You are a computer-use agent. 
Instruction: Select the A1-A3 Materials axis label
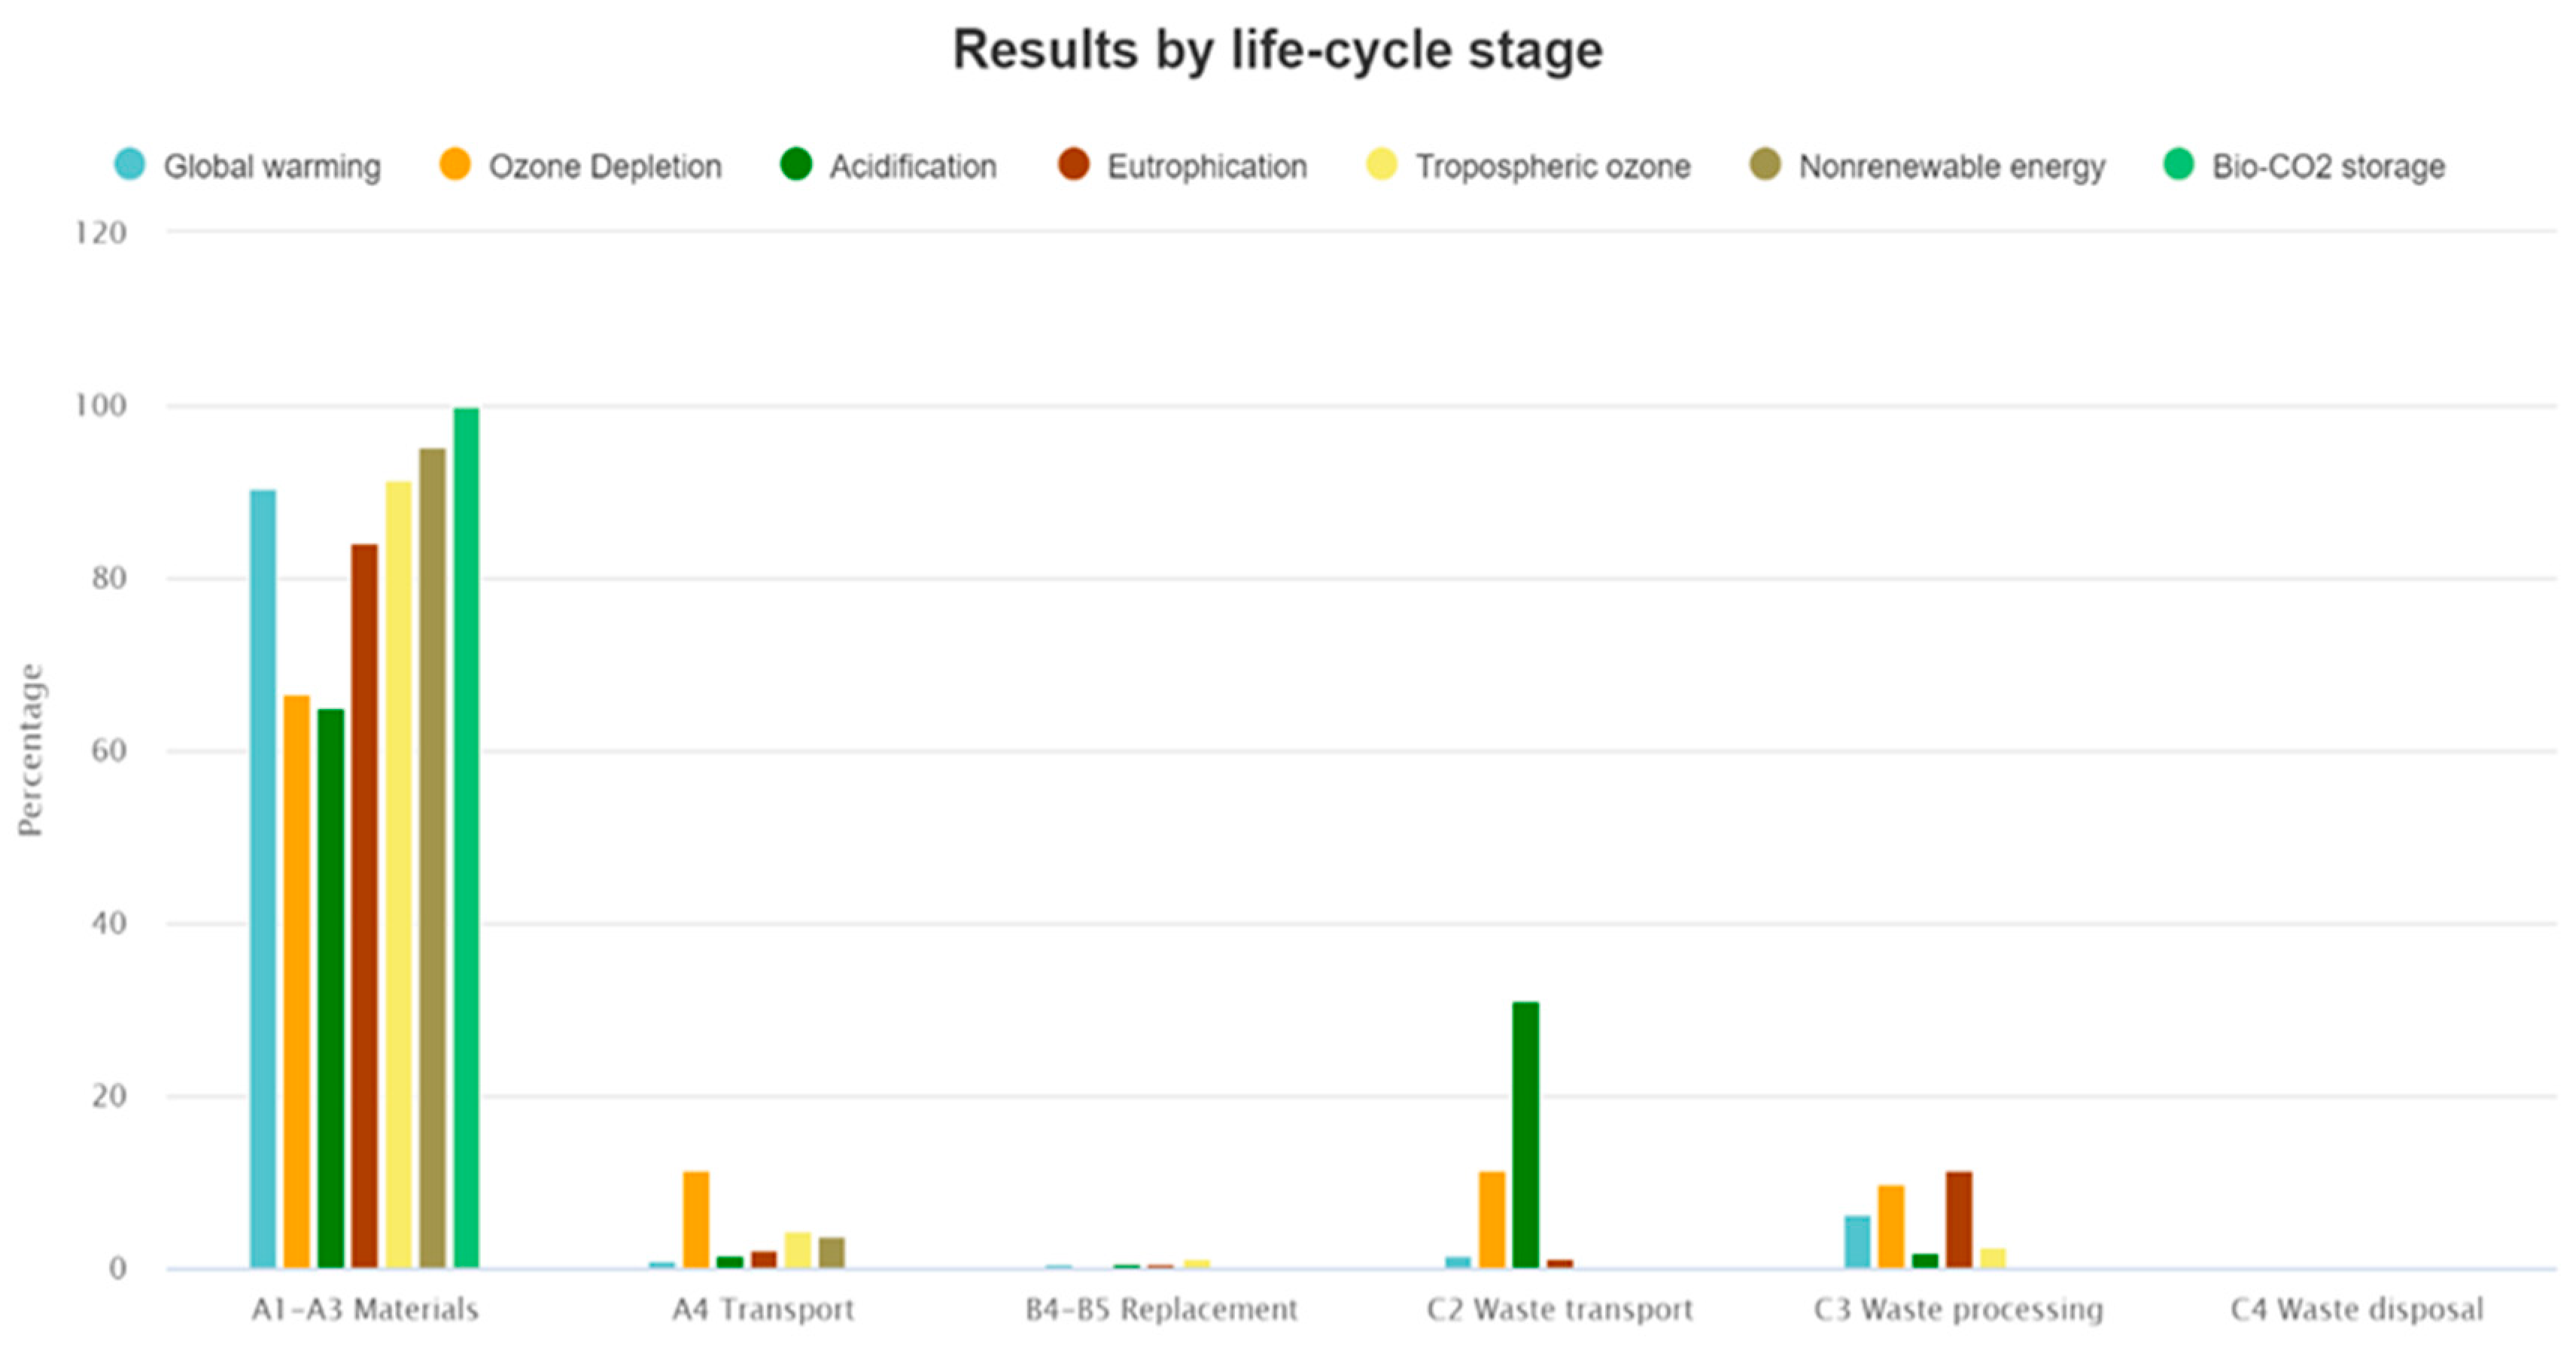(x=365, y=1309)
